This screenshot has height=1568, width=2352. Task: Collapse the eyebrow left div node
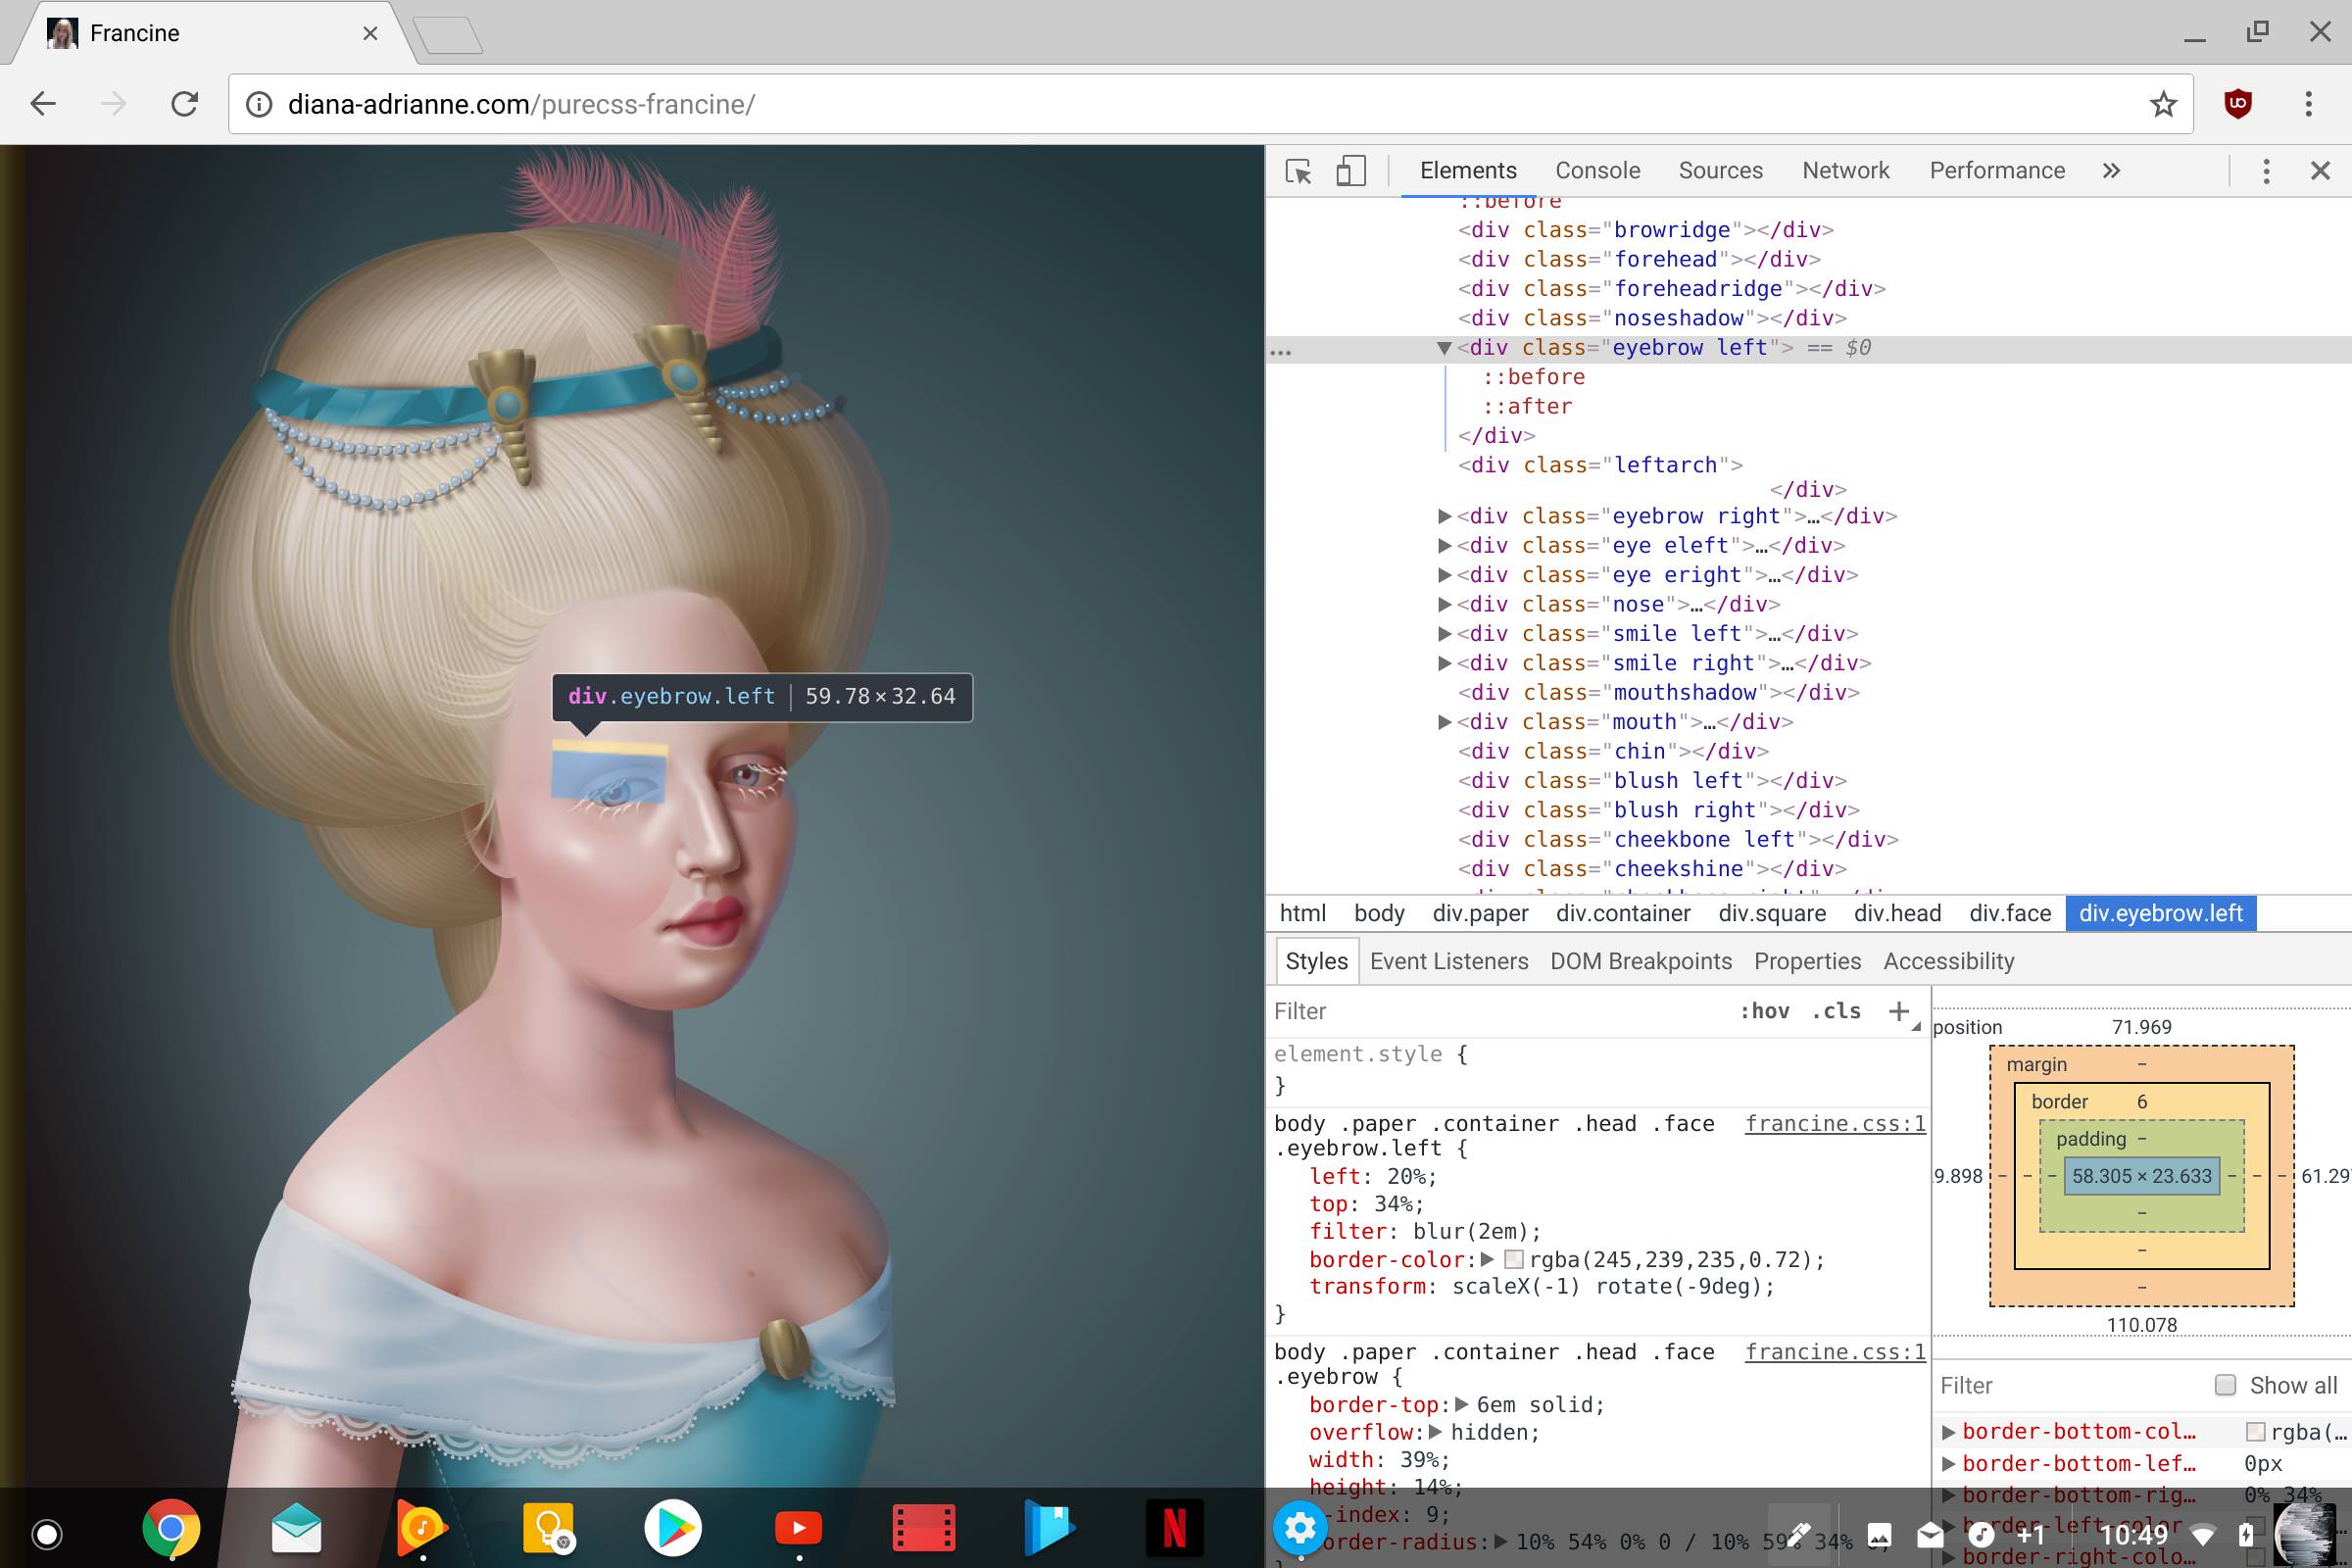pos(1443,348)
